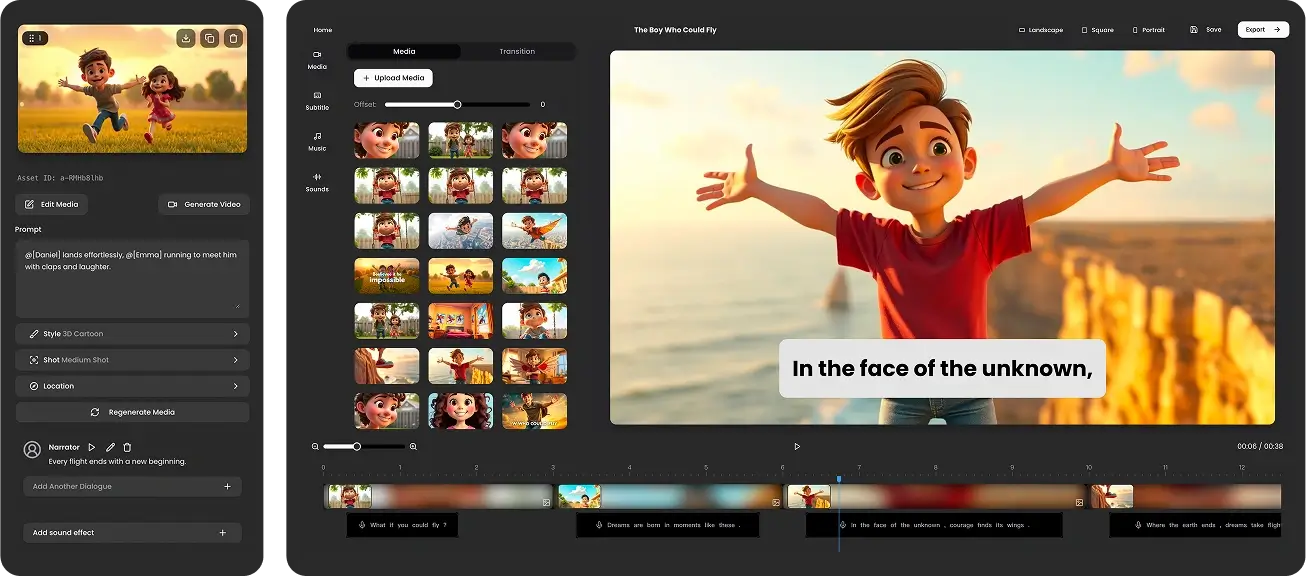
Task: Click the Export button
Action: tap(1262, 29)
